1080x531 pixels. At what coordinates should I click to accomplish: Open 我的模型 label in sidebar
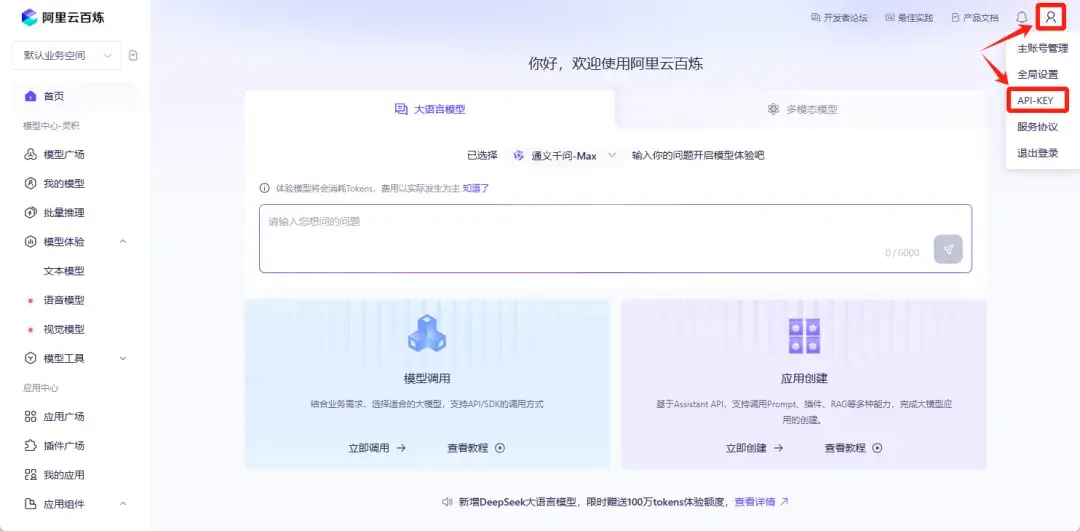[64, 183]
